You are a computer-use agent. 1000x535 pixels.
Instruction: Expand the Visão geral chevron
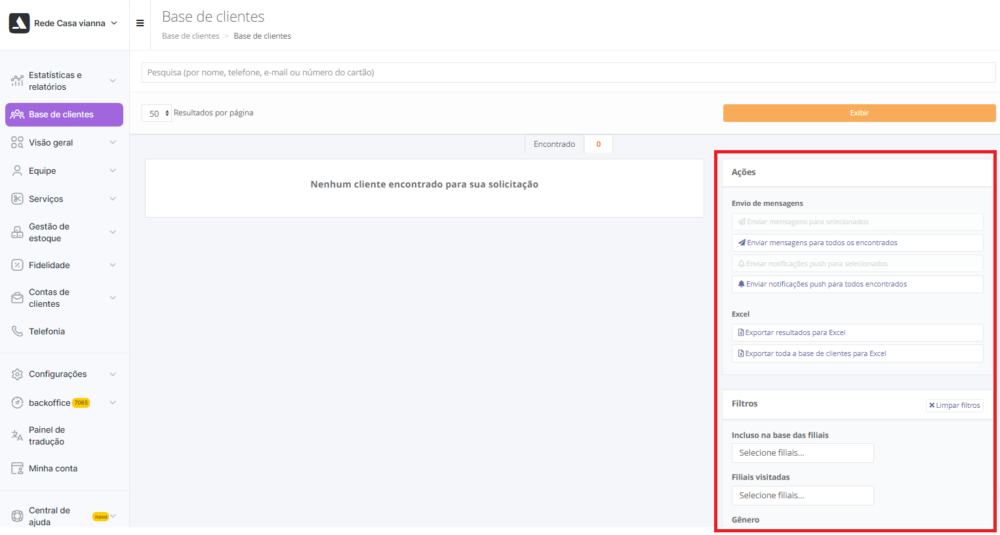click(113, 143)
